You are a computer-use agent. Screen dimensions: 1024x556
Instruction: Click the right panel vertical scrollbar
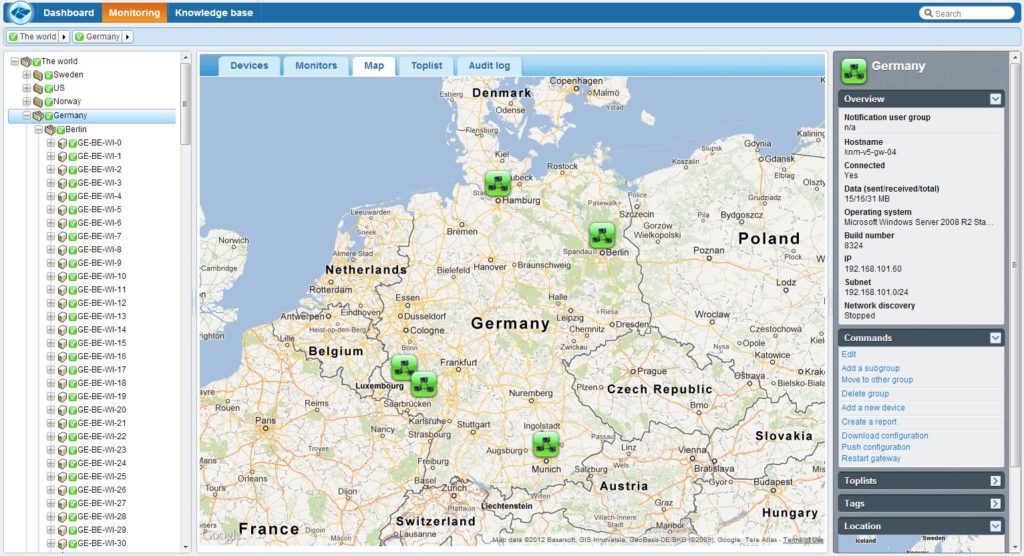click(1015, 265)
